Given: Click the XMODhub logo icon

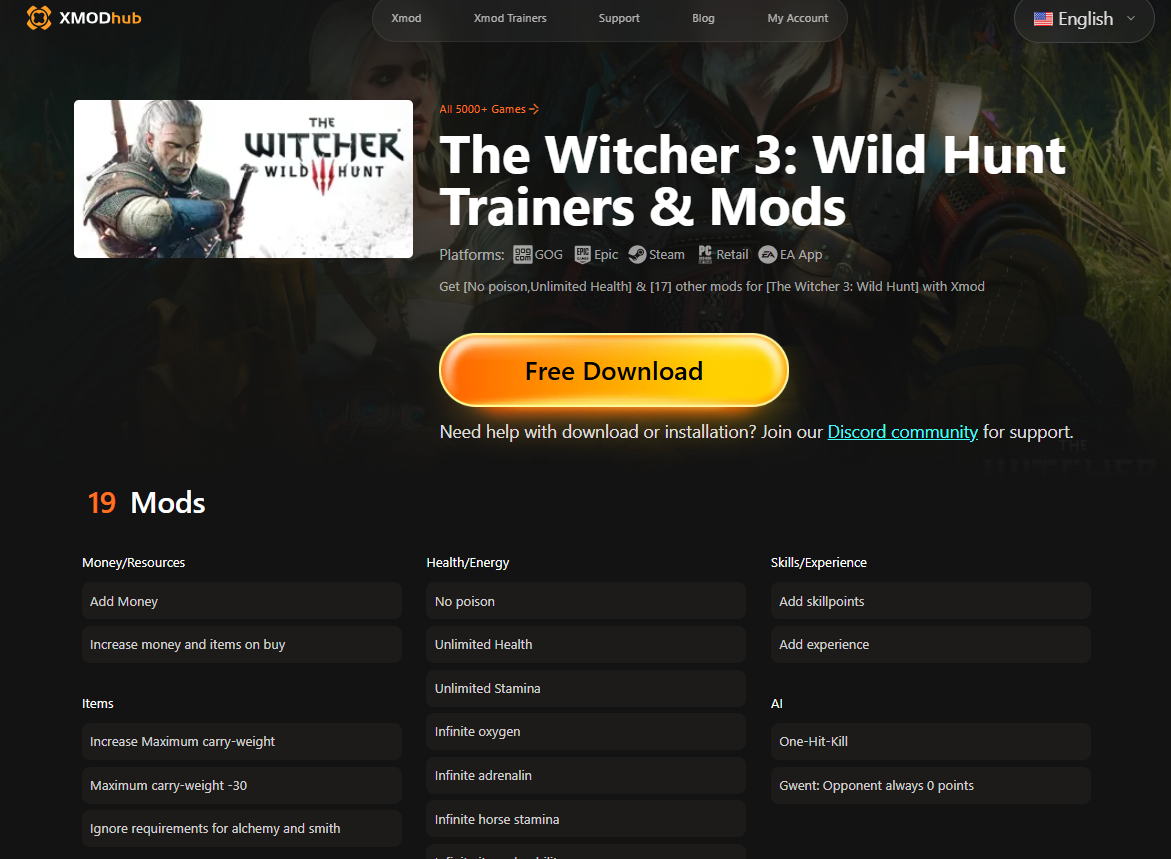Looking at the screenshot, I should click(39, 18).
